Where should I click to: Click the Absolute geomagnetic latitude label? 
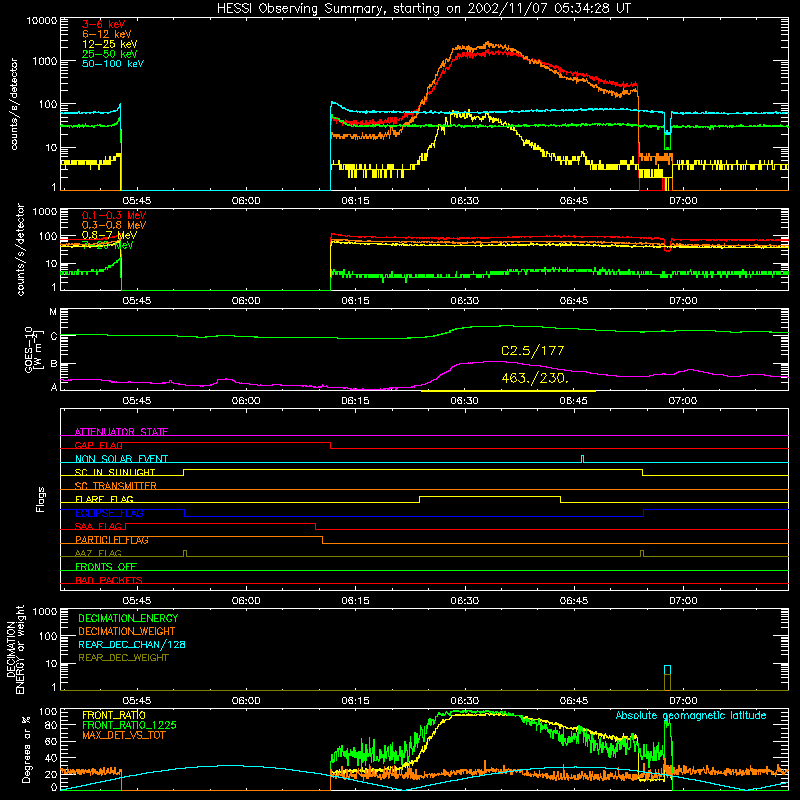[x=691, y=715]
